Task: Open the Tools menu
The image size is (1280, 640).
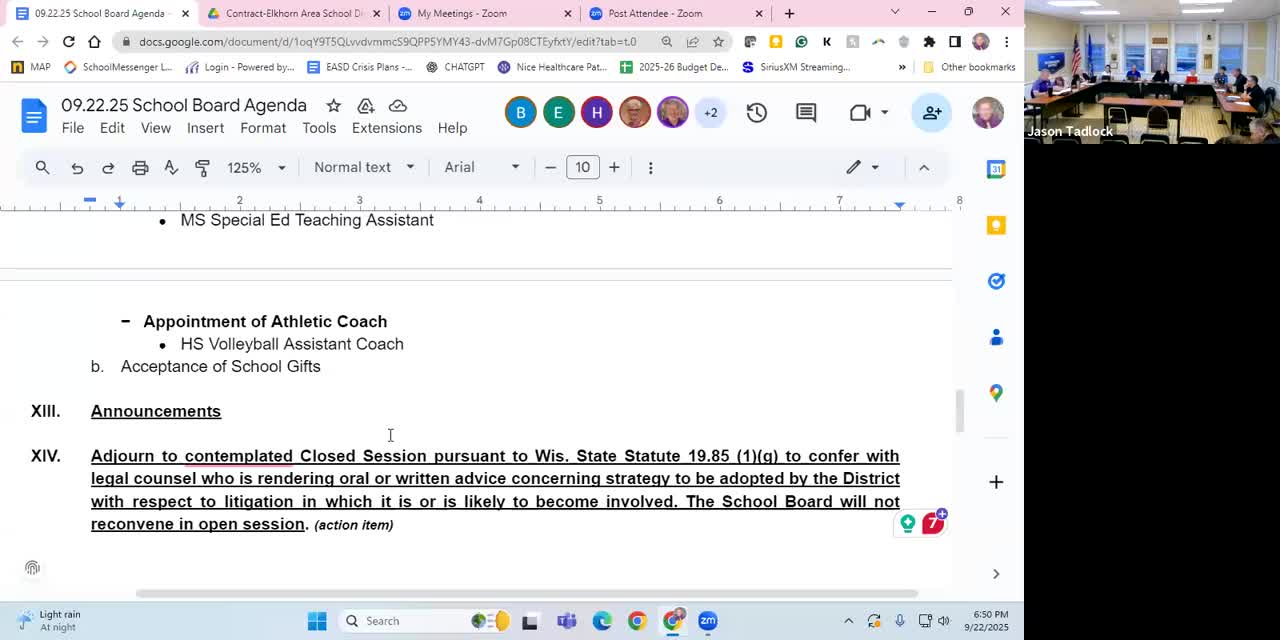Action: 319,128
